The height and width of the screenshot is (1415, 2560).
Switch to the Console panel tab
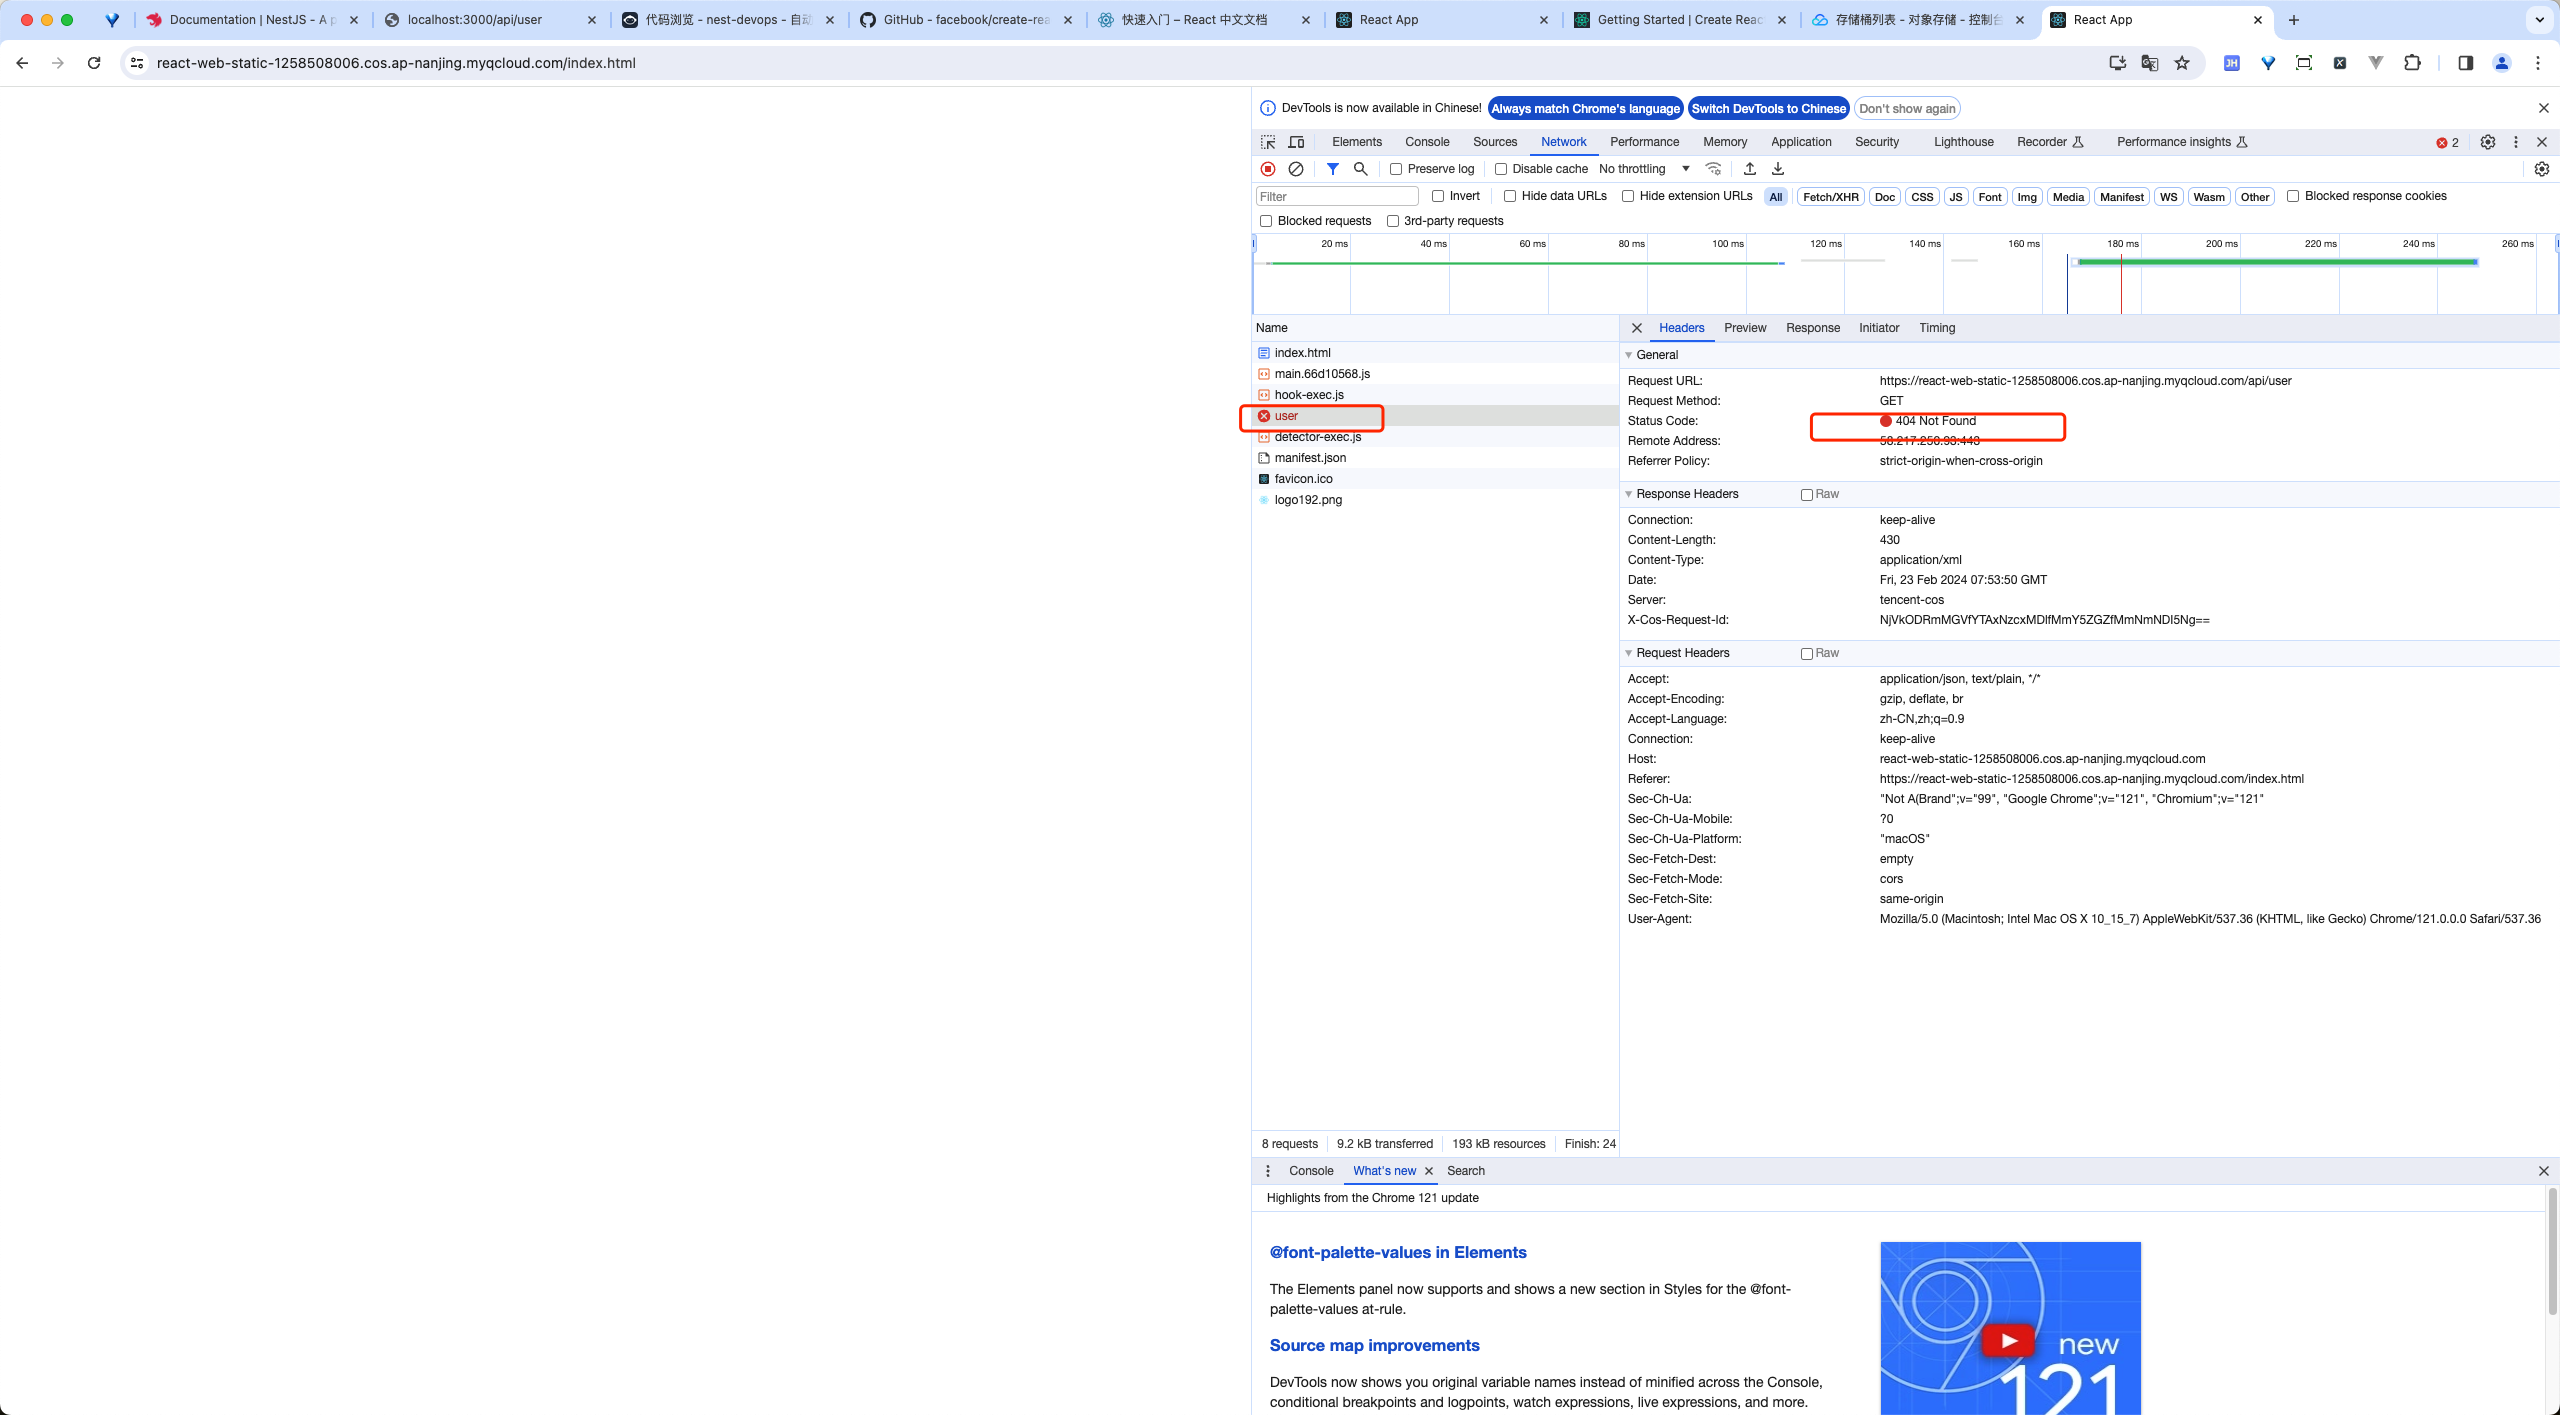tap(1427, 142)
